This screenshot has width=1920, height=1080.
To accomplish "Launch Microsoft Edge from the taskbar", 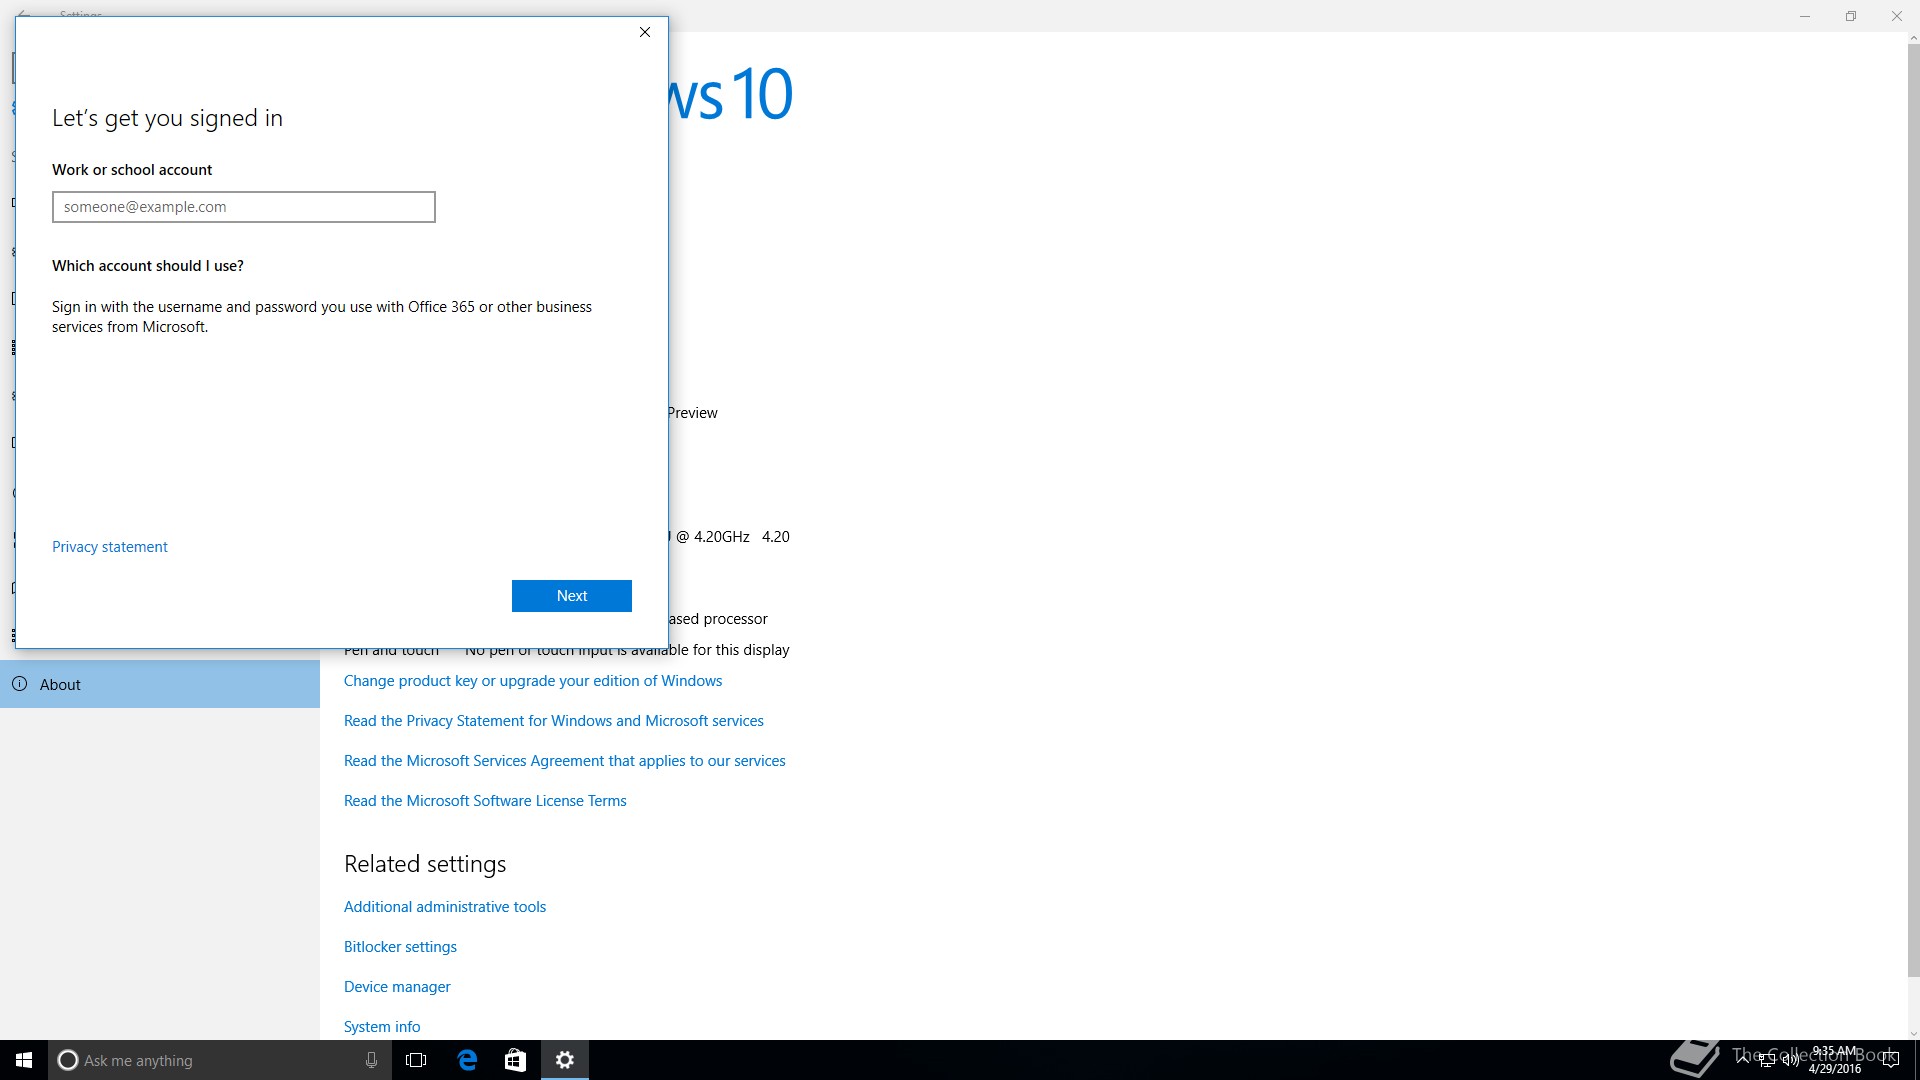I will click(467, 1060).
